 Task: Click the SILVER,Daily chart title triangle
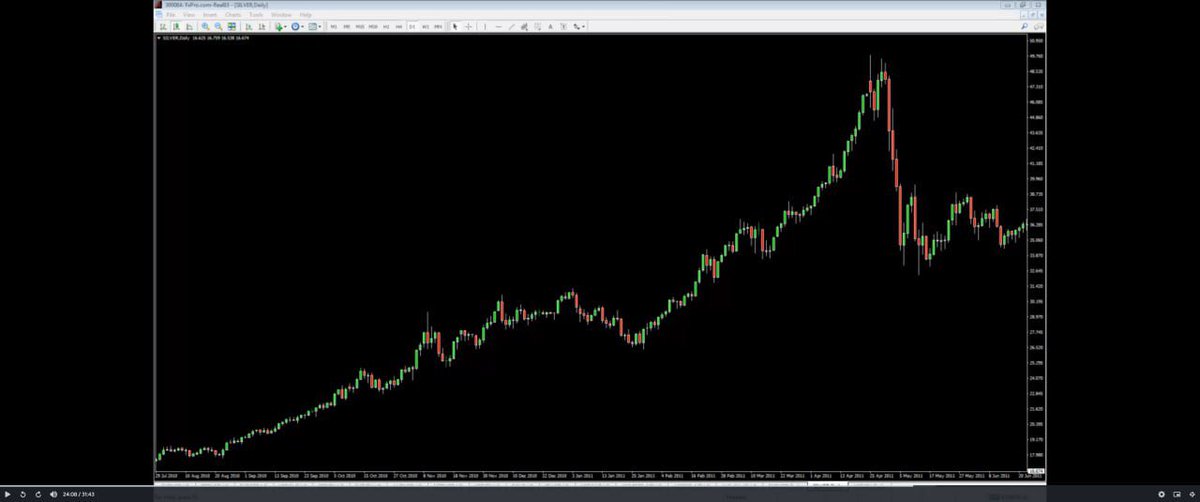click(158, 38)
